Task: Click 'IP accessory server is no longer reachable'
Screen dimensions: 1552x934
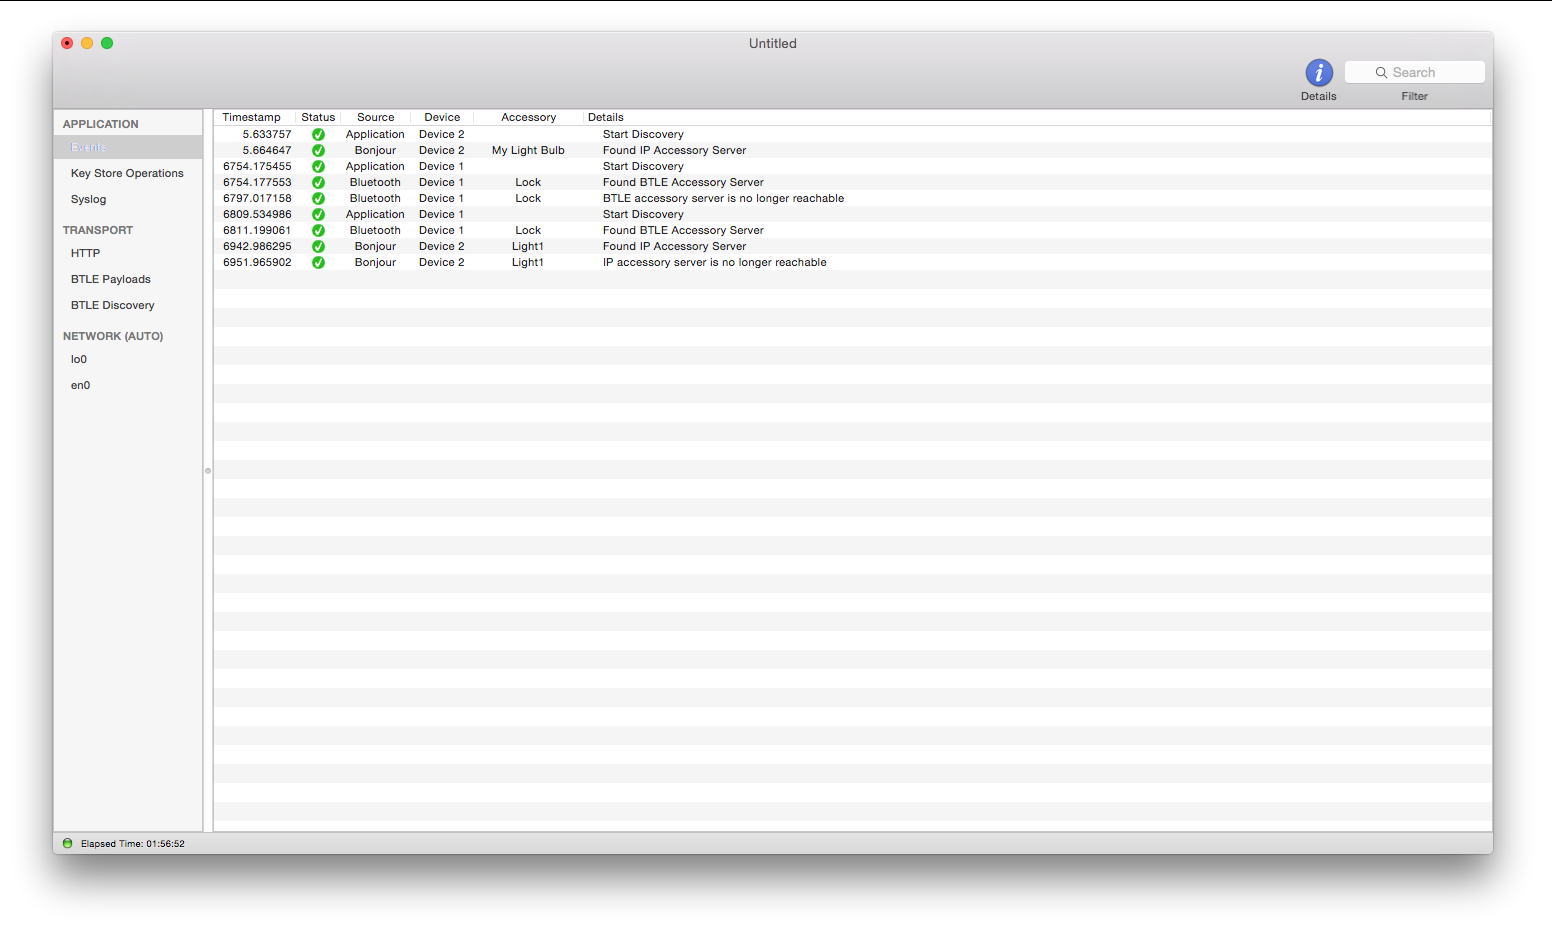Action: click(x=714, y=262)
